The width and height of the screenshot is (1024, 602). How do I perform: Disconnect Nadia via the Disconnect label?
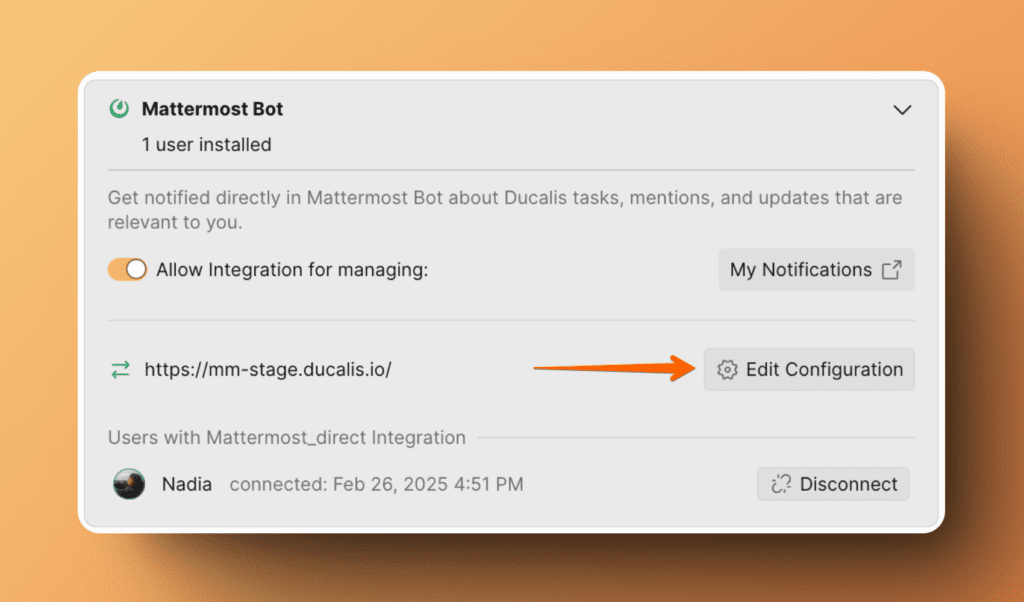848,485
